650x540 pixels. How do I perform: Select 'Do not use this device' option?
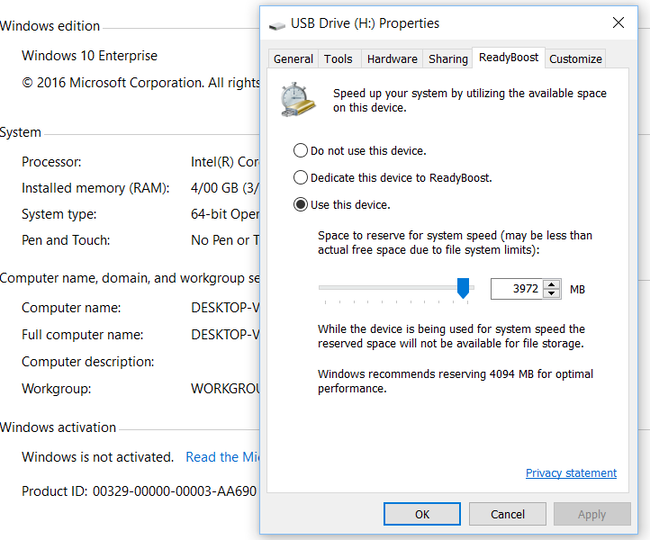[x=301, y=151]
